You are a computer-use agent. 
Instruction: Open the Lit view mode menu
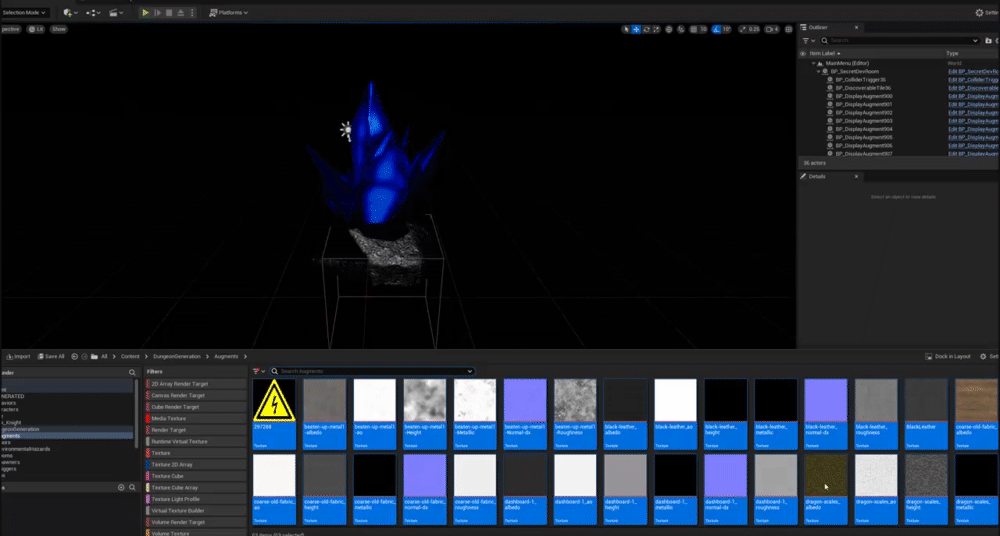(x=36, y=29)
